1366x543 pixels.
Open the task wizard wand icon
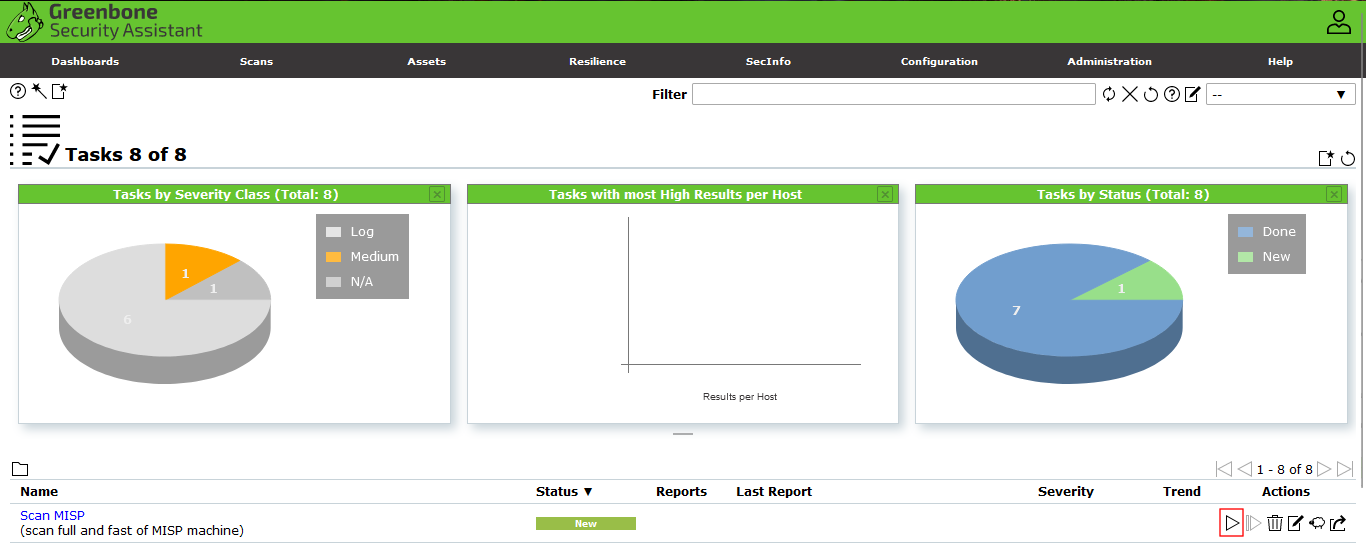click(x=39, y=91)
